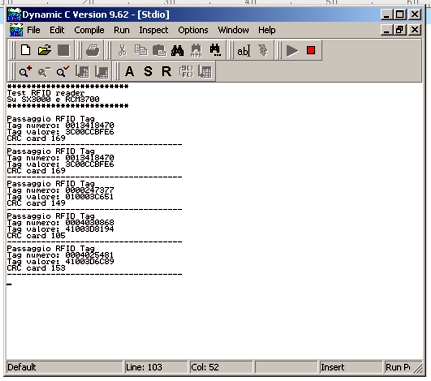
Task: Paste using the clipboard icon
Action: coord(159,50)
